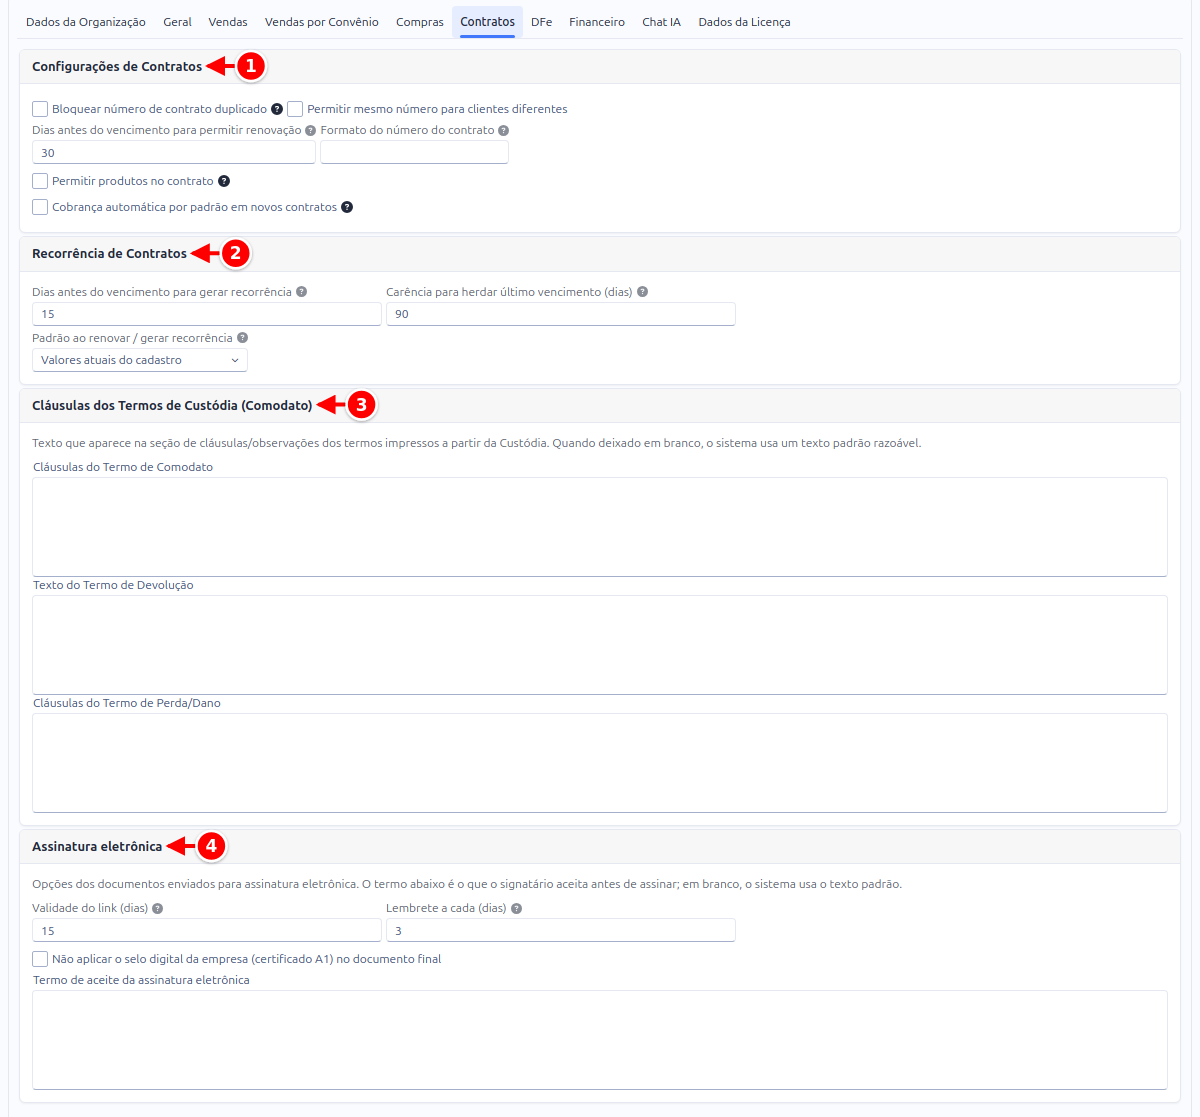Screen dimensions: 1200x1117
Task: Select the Contratos tab
Action: tap(488, 22)
